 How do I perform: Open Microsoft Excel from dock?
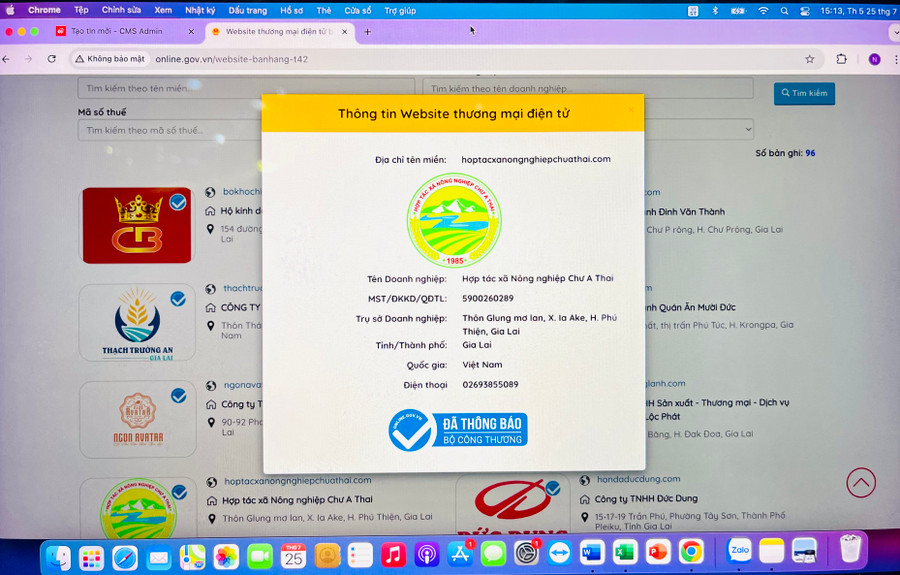pyautogui.click(x=625, y=553)
